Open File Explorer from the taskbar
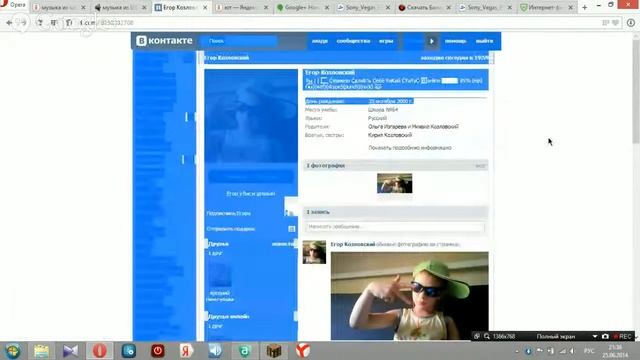640x360 pixels. coord(41,351)
